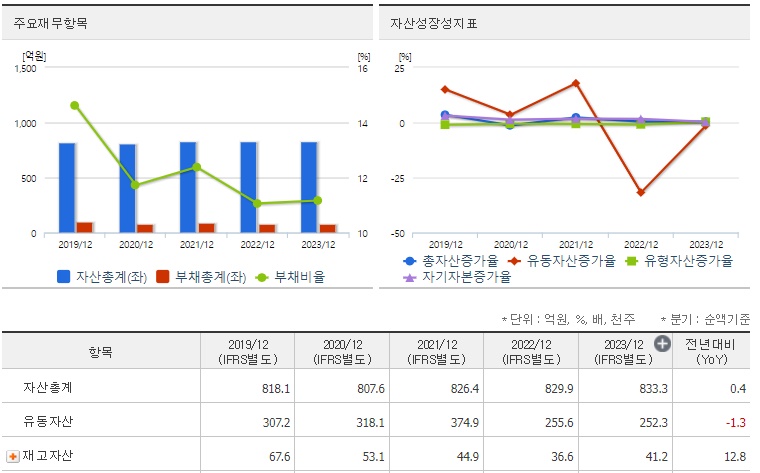
Task: Toggle the 자기자본증가율 legend item
Action: [457, 277]
